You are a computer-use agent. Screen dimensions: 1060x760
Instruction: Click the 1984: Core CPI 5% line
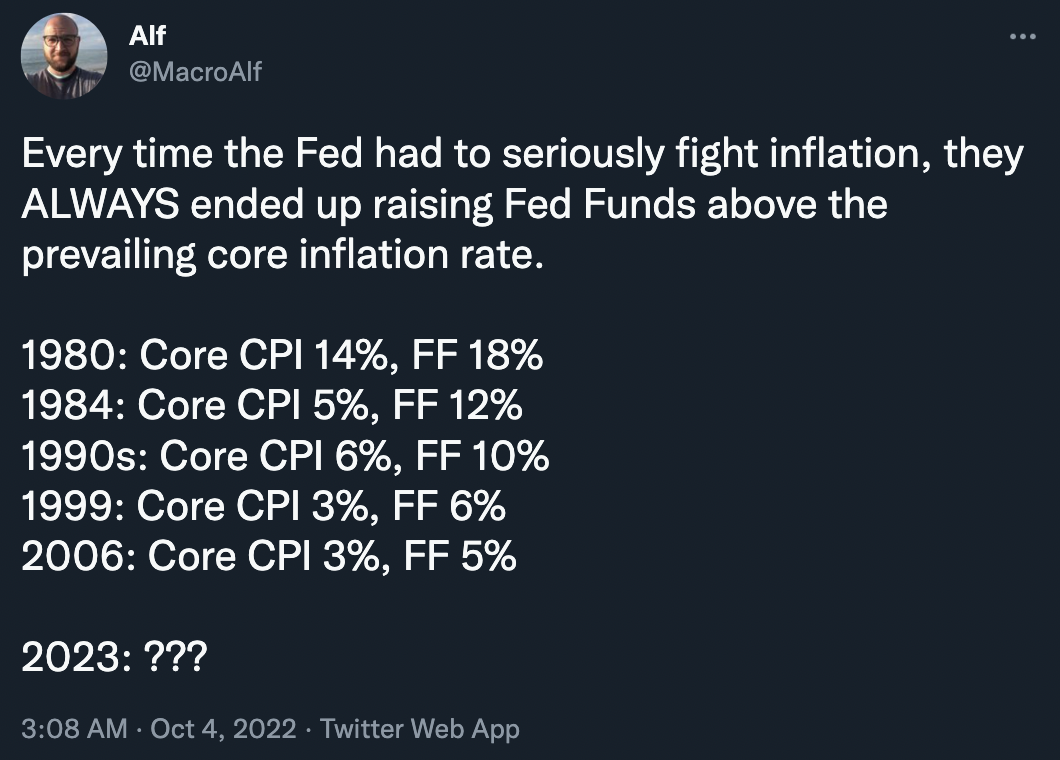271,406
